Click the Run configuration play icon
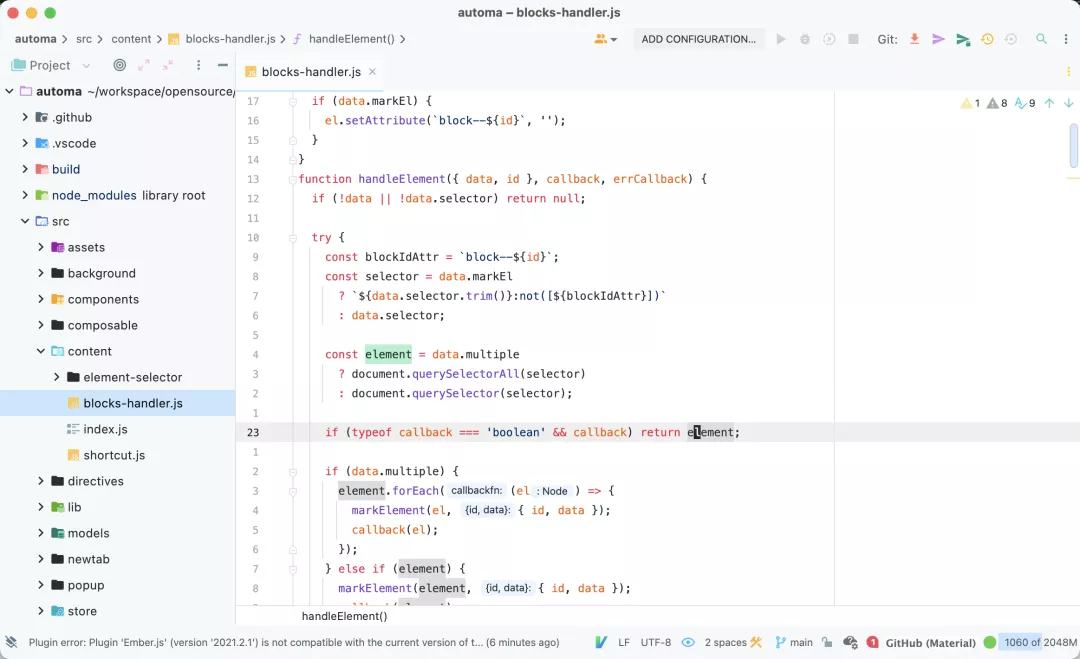 (780, 39)
